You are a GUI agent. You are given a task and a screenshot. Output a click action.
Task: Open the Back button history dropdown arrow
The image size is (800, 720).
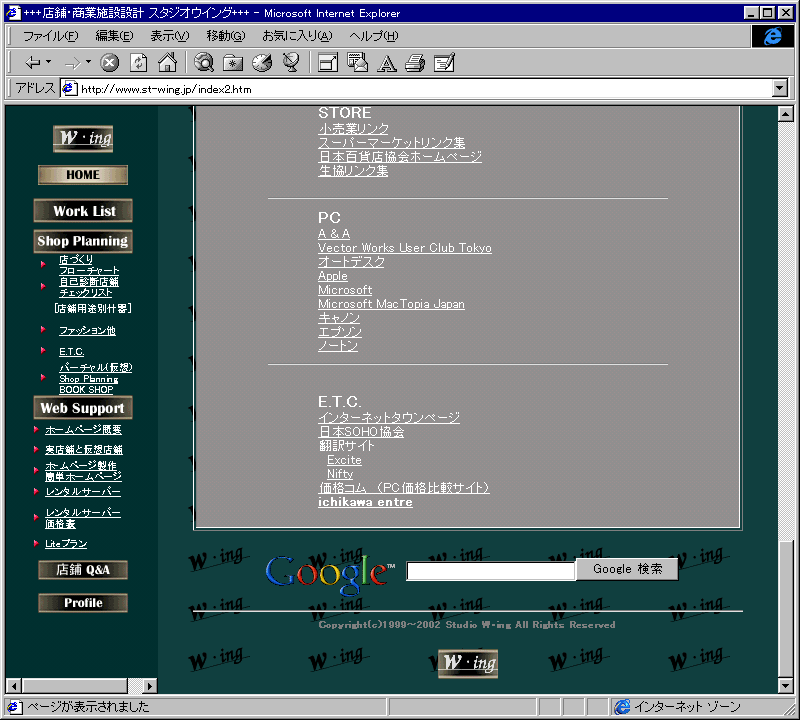[x=49, y=62]
